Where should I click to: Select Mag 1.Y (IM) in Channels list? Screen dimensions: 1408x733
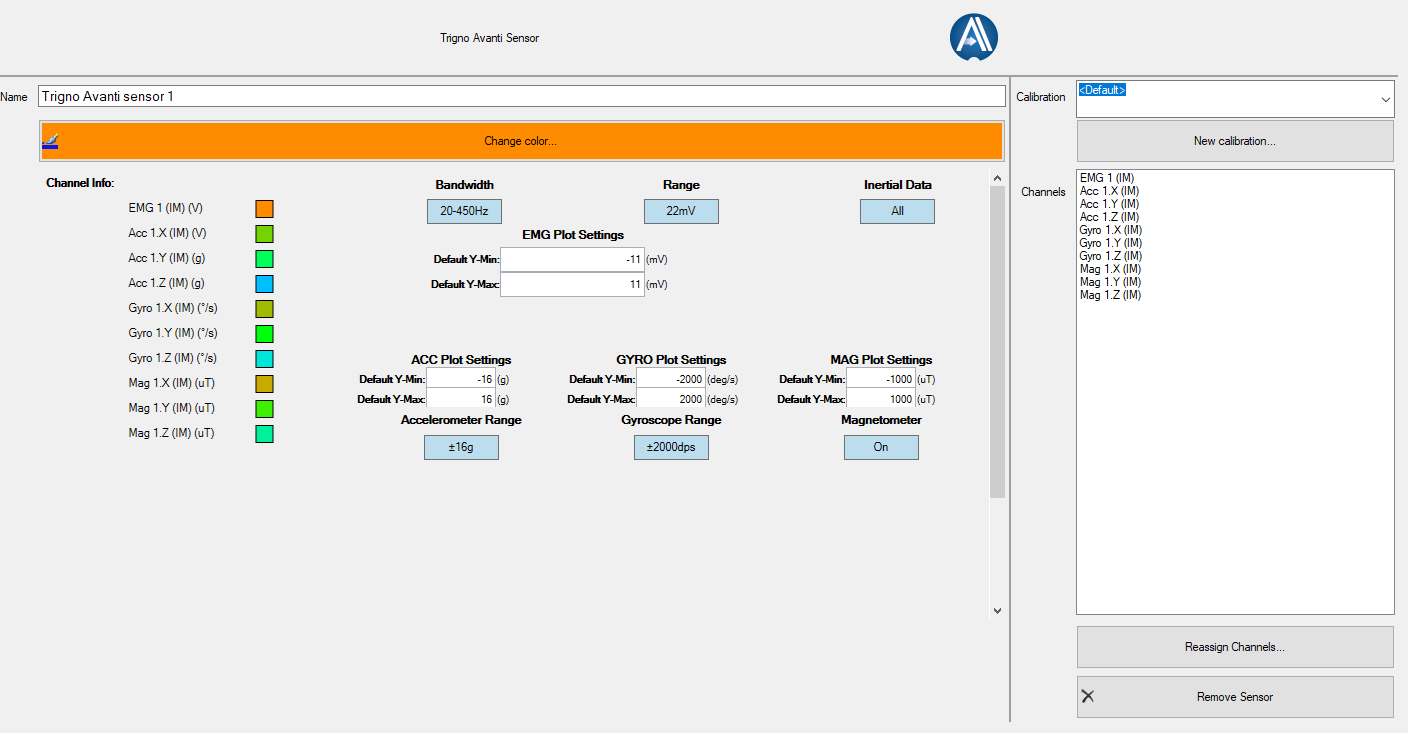coord(1110,282)
